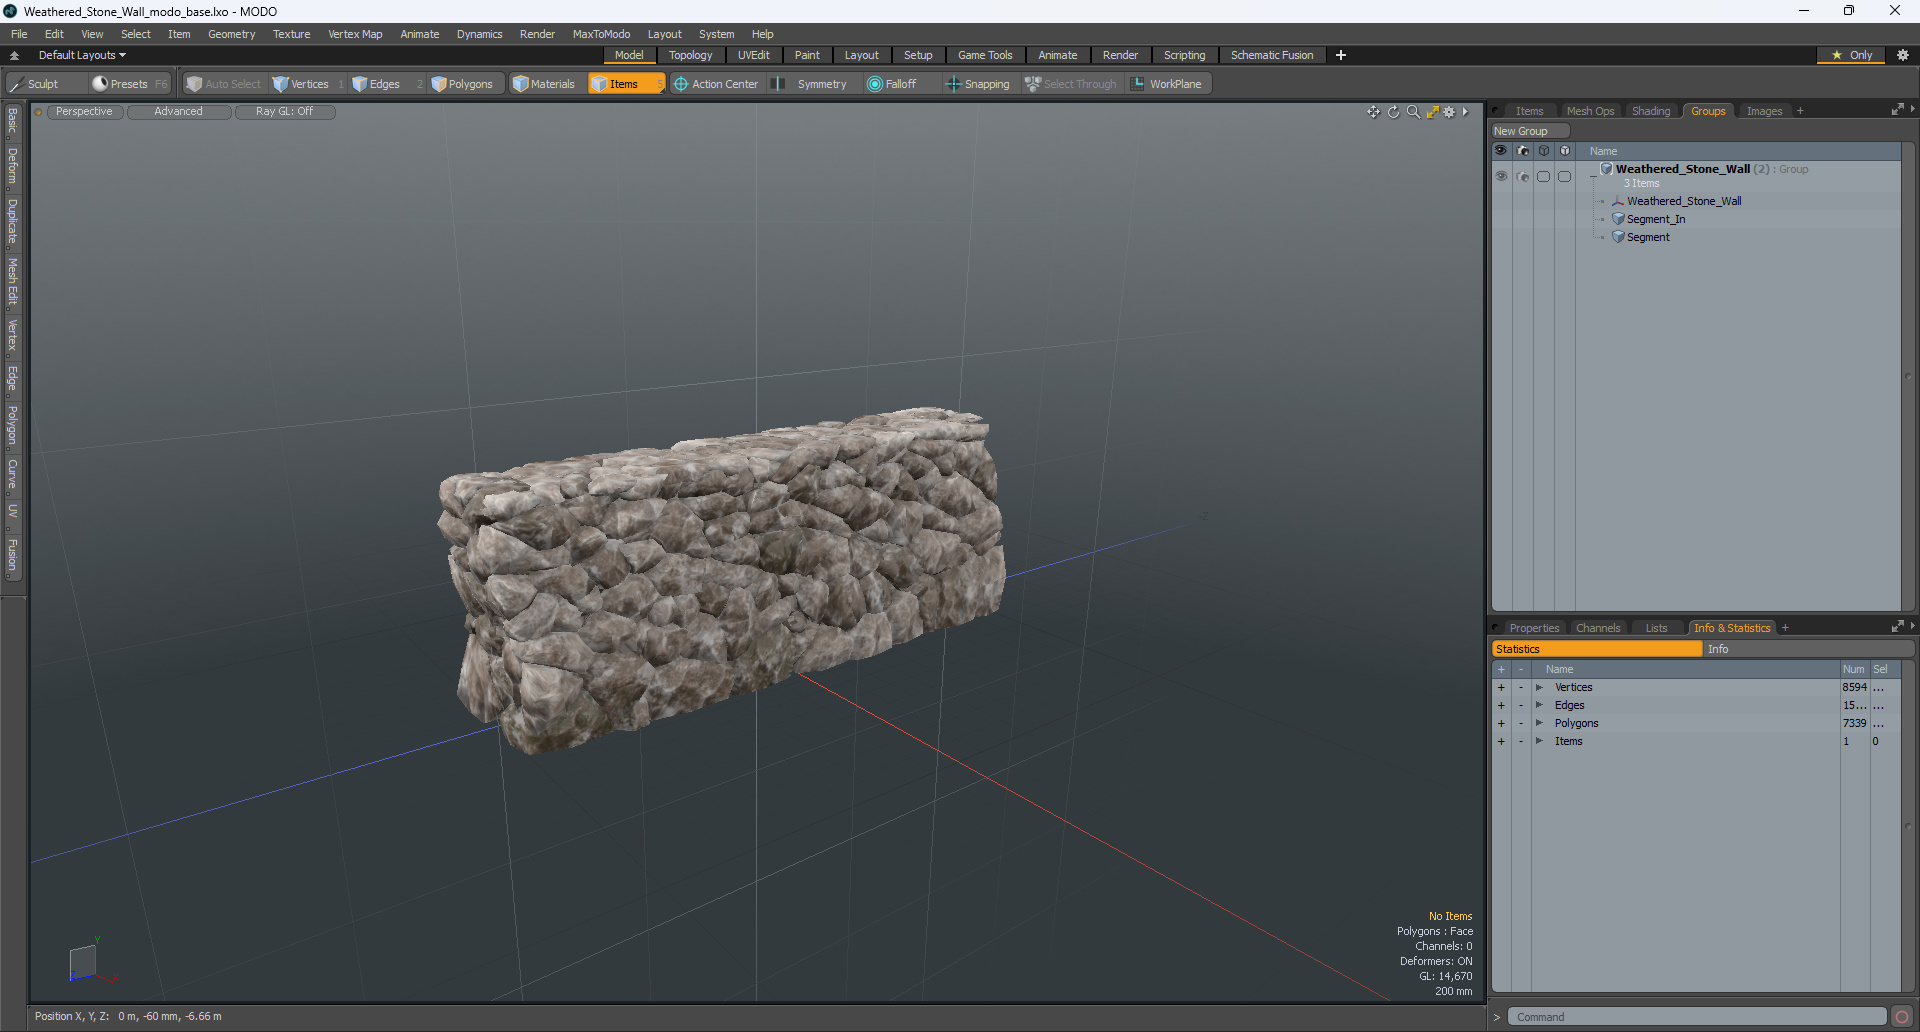1920x1032 pixels.
Task: Enable Auto Select mode
Action: point(224,84)
